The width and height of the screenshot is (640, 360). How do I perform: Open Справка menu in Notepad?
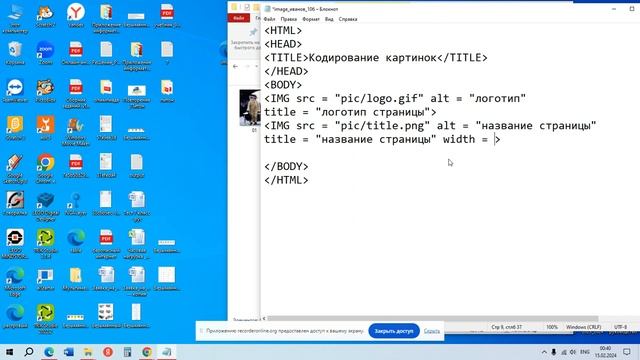[x=348, y=19]
